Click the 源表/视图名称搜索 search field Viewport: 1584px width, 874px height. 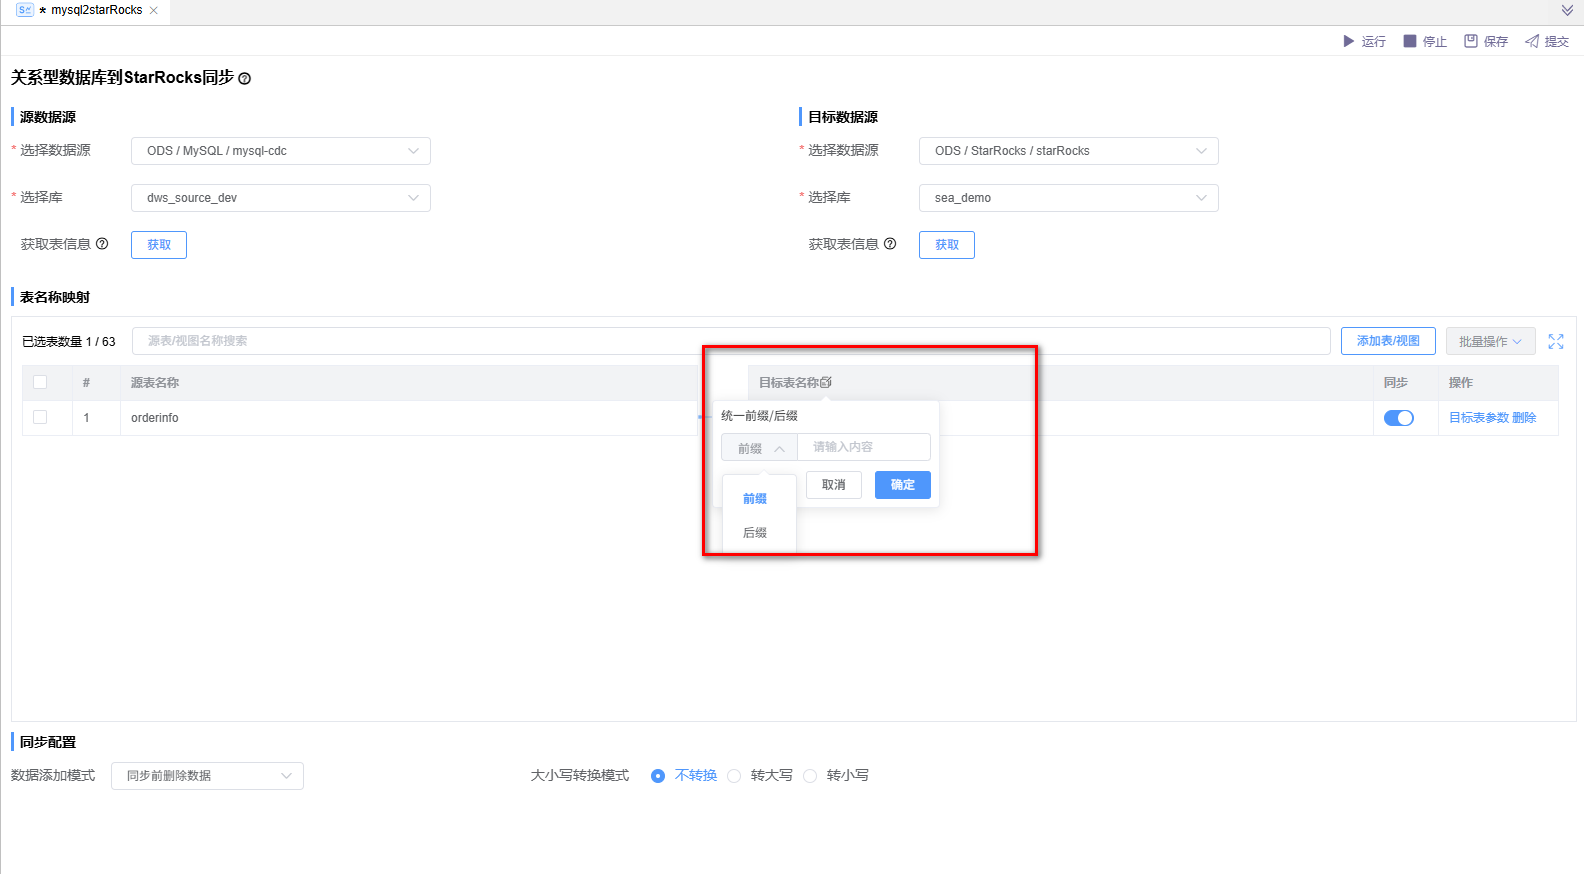click(730, 341)
